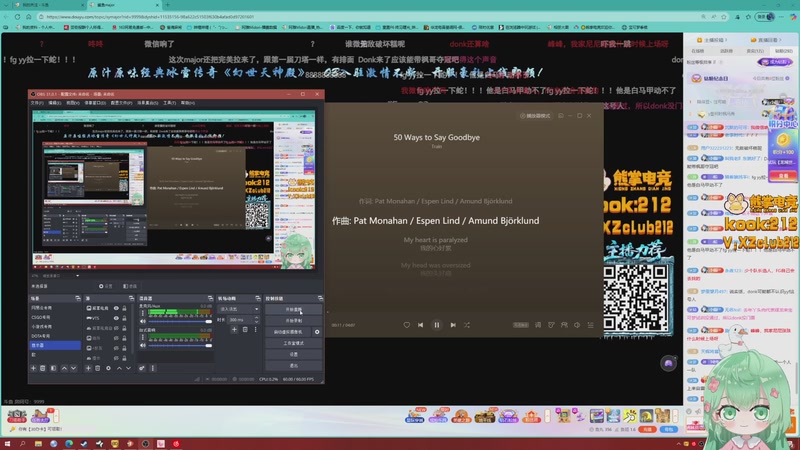Enable Studio Mode in OBS Controls
The height and width of the screenshot is (450, 800).
293,343
